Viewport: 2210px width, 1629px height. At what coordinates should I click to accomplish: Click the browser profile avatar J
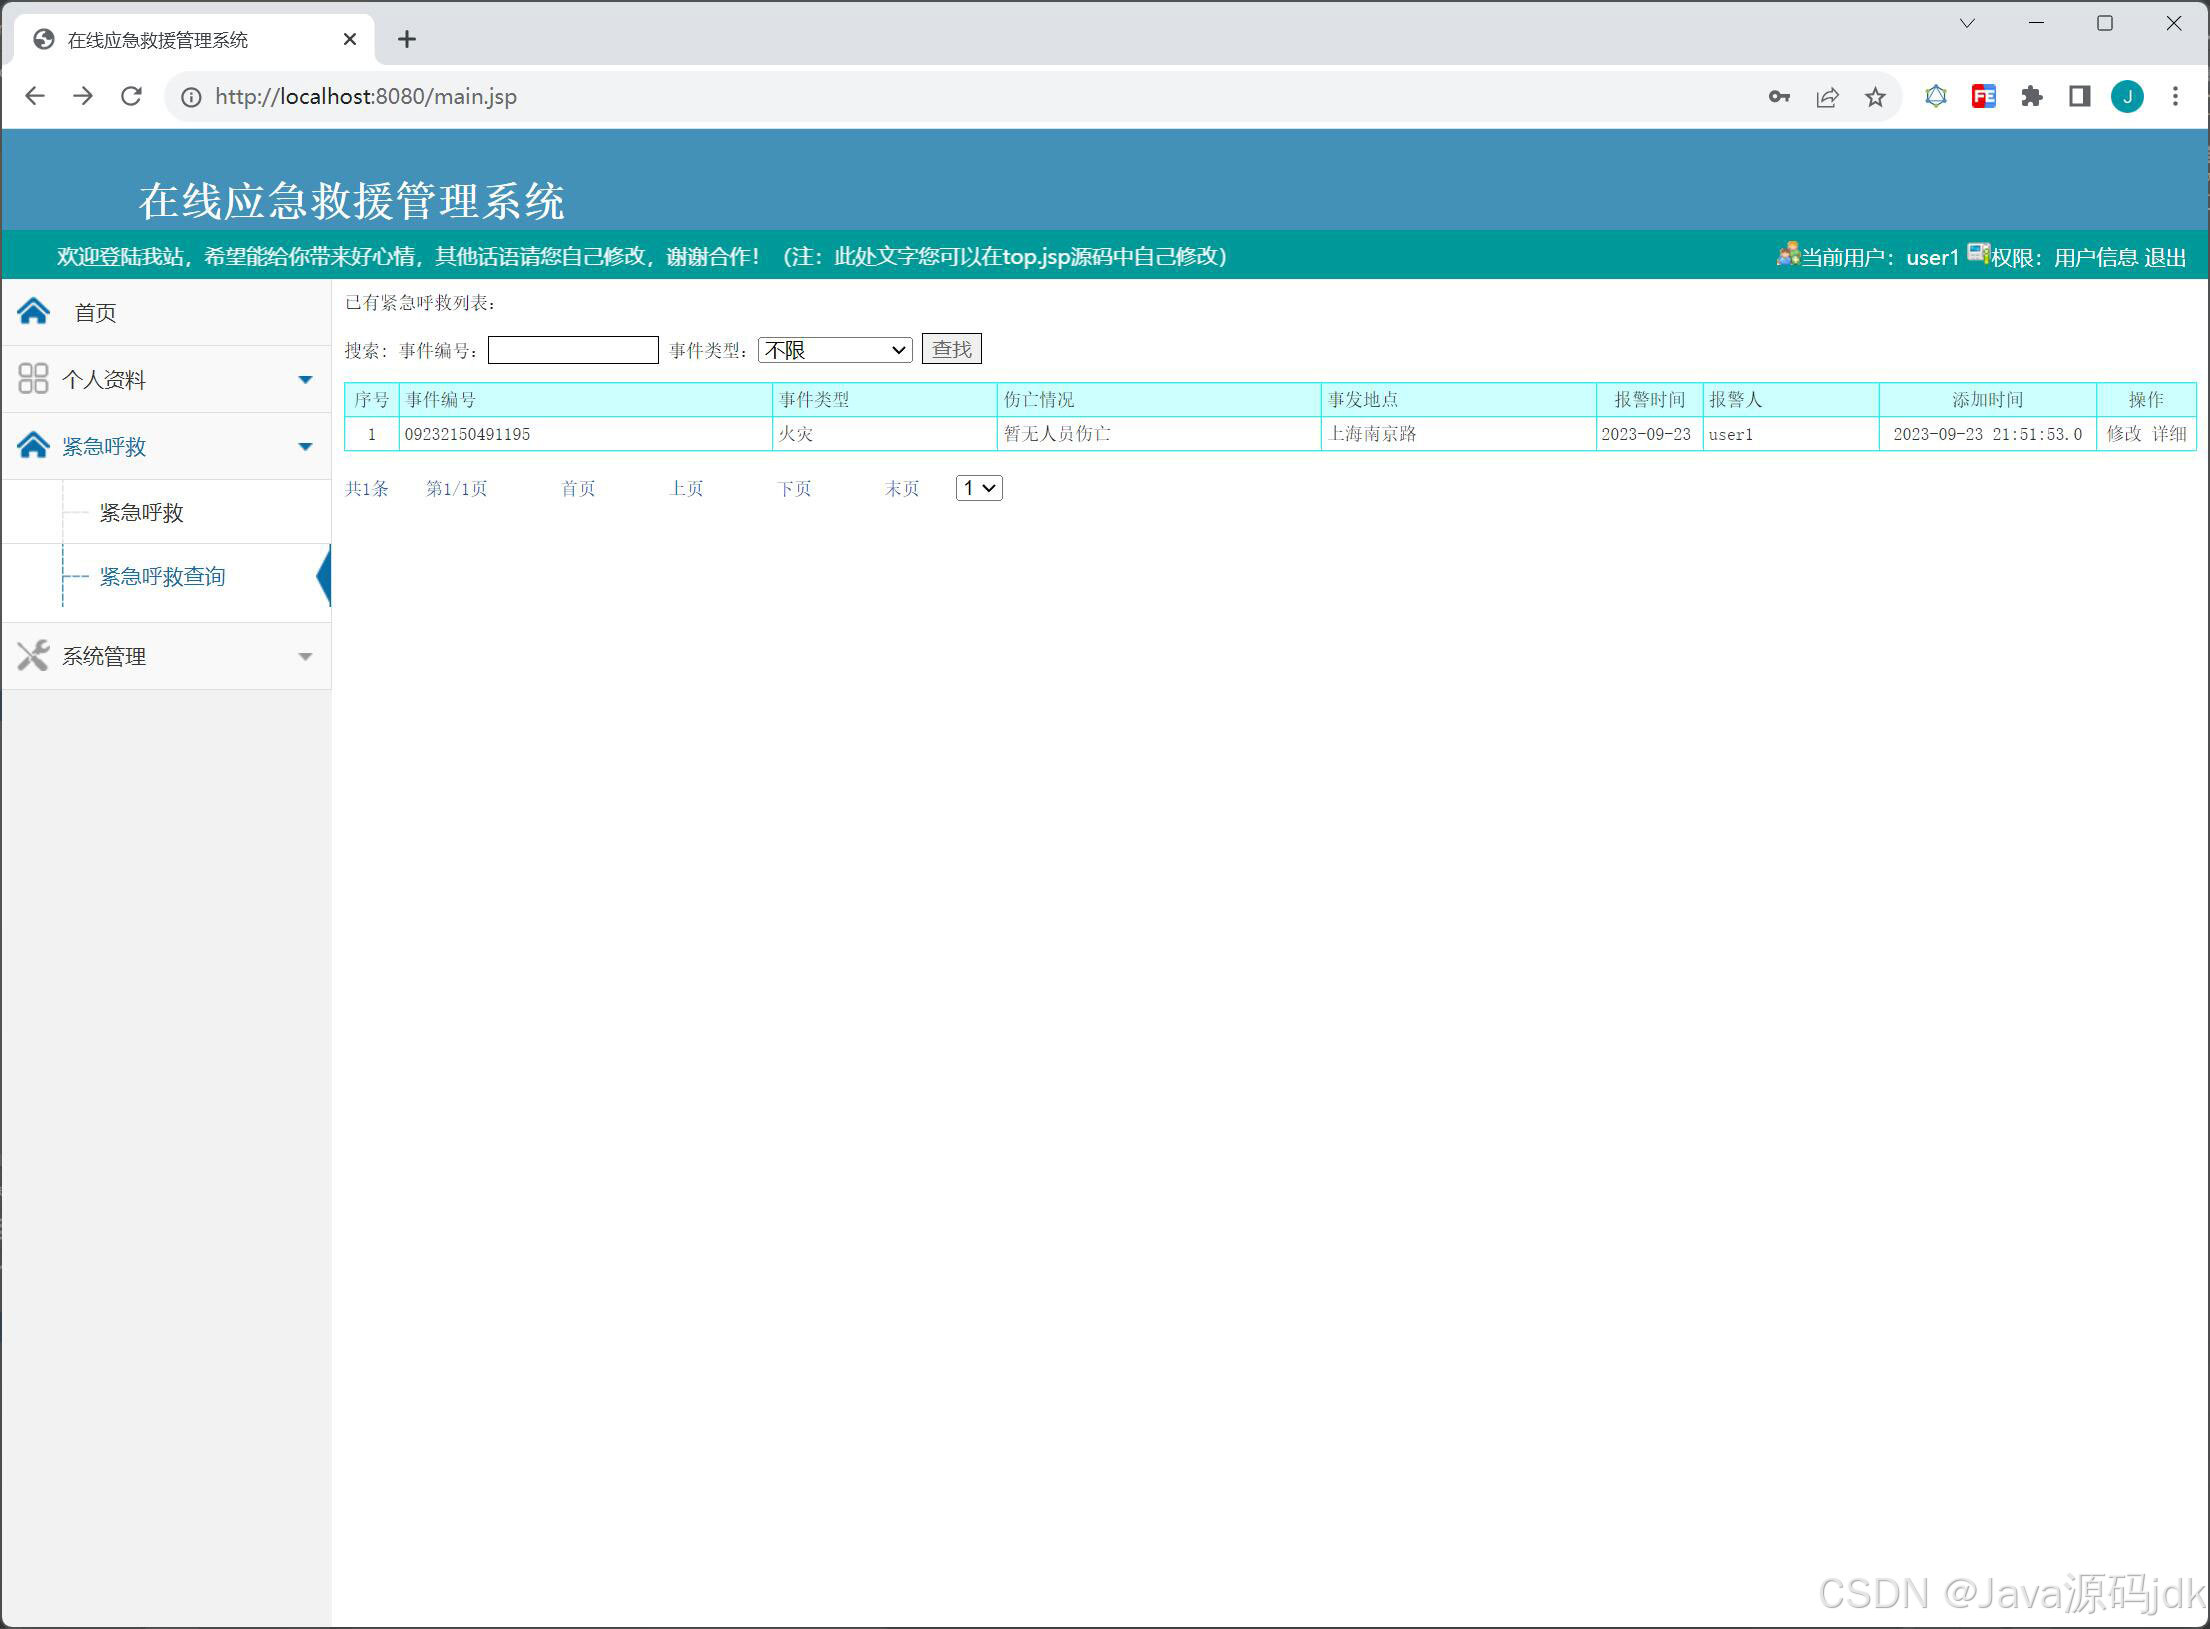(x=2127, y=96)
